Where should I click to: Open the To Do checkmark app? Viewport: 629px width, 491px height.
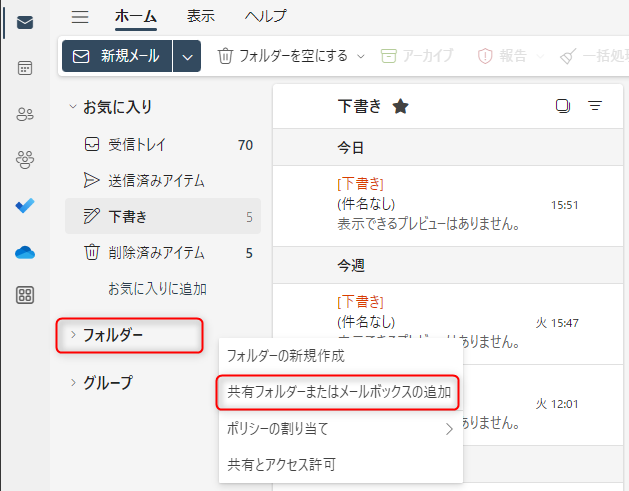(25, 205)
